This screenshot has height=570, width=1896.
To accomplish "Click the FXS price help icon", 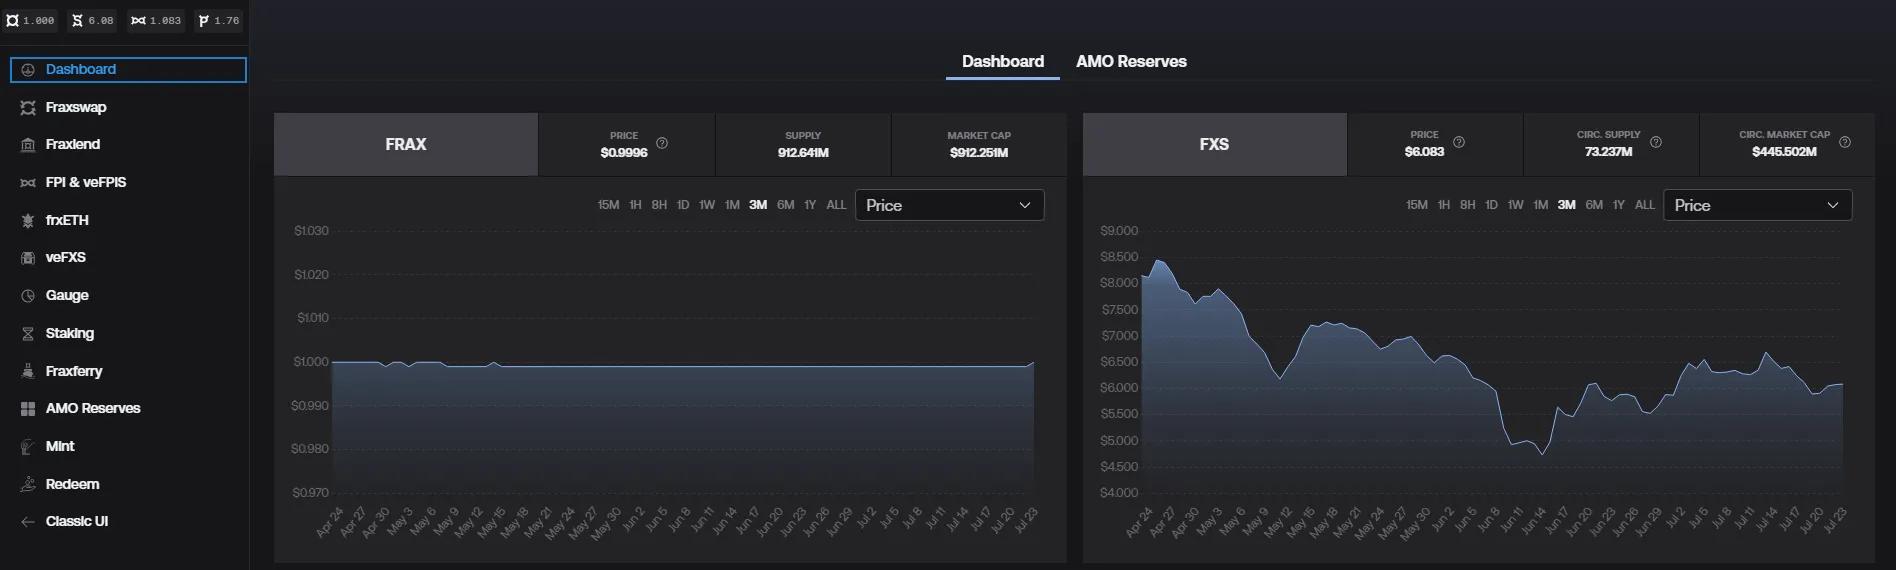I will click(1459, 142).
